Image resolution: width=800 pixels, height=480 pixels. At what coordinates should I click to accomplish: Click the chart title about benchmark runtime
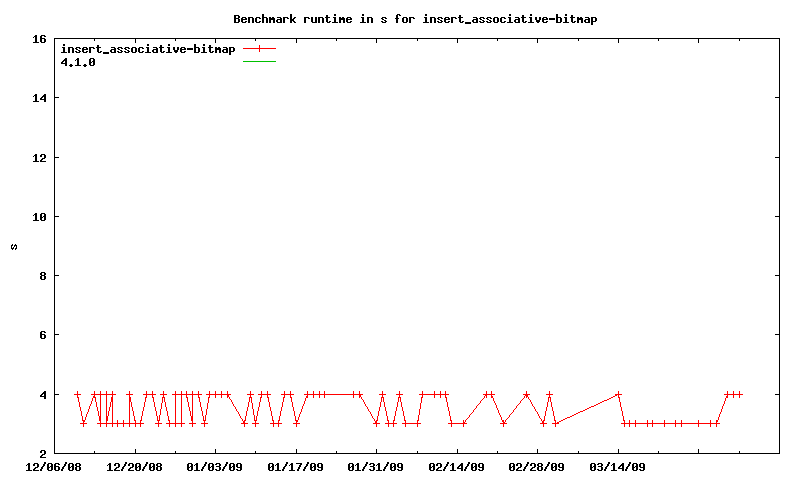pos(421,18)
